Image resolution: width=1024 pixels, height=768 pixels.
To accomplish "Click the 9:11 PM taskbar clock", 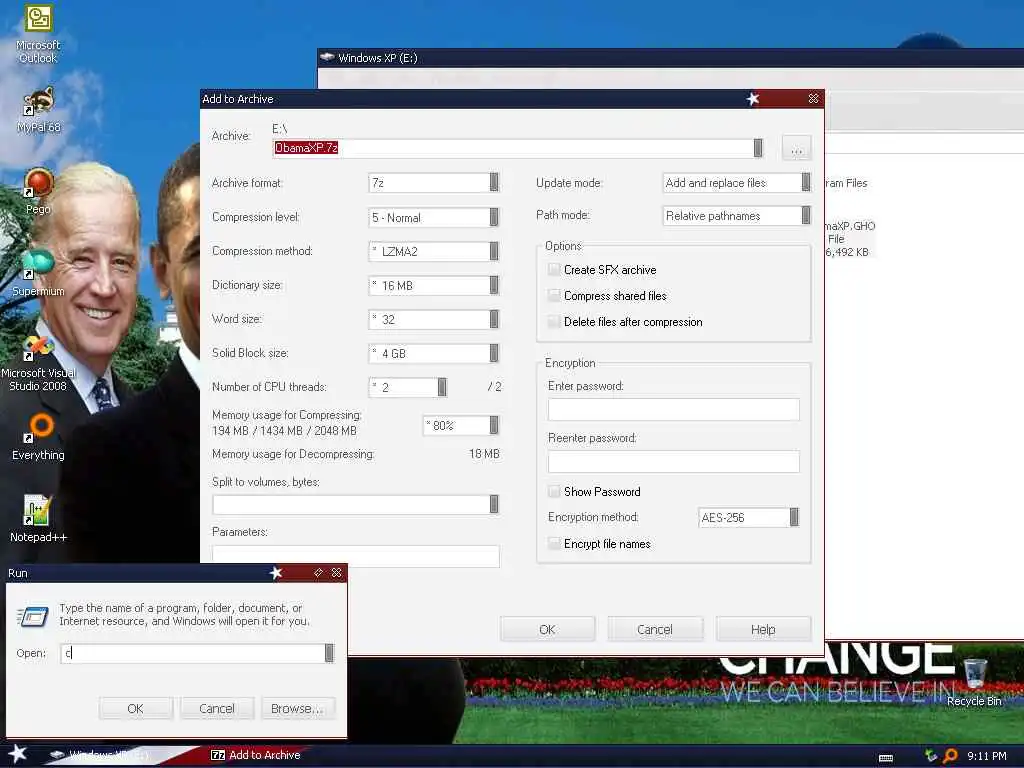I will [x=987, y=756].
